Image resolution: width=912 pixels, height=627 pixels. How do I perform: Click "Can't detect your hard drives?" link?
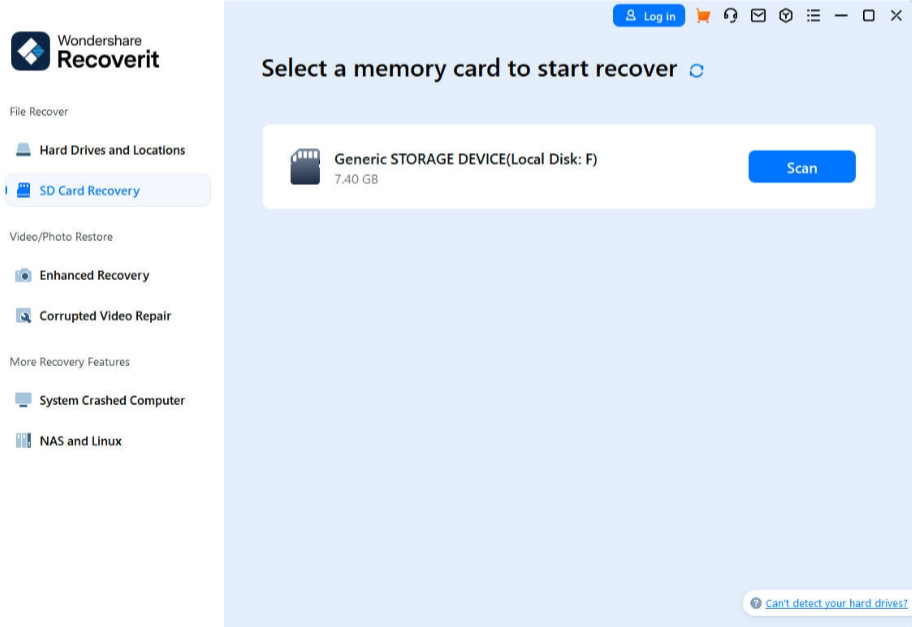(x=836, y=604)
